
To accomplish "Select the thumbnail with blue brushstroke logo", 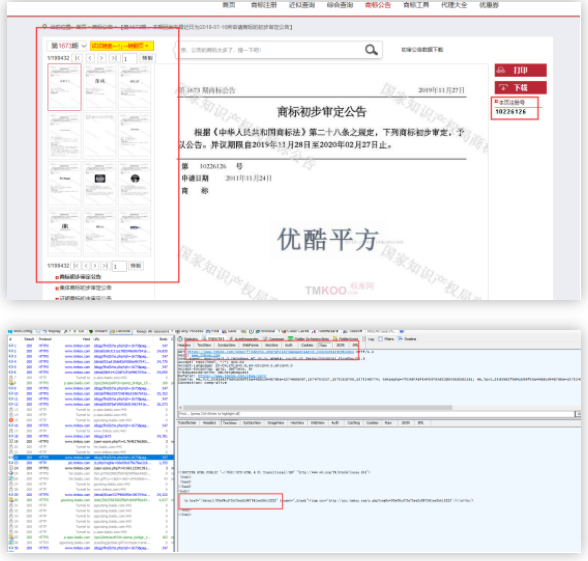I will tap(135, 233).
